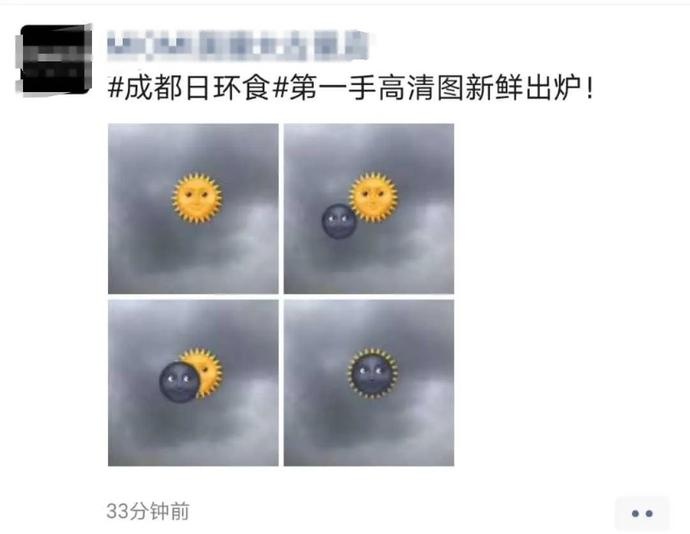Screen dimensions: 690x534
Task: Tap the dark moon emoji in top-right picture
Action: coord(339,221)
